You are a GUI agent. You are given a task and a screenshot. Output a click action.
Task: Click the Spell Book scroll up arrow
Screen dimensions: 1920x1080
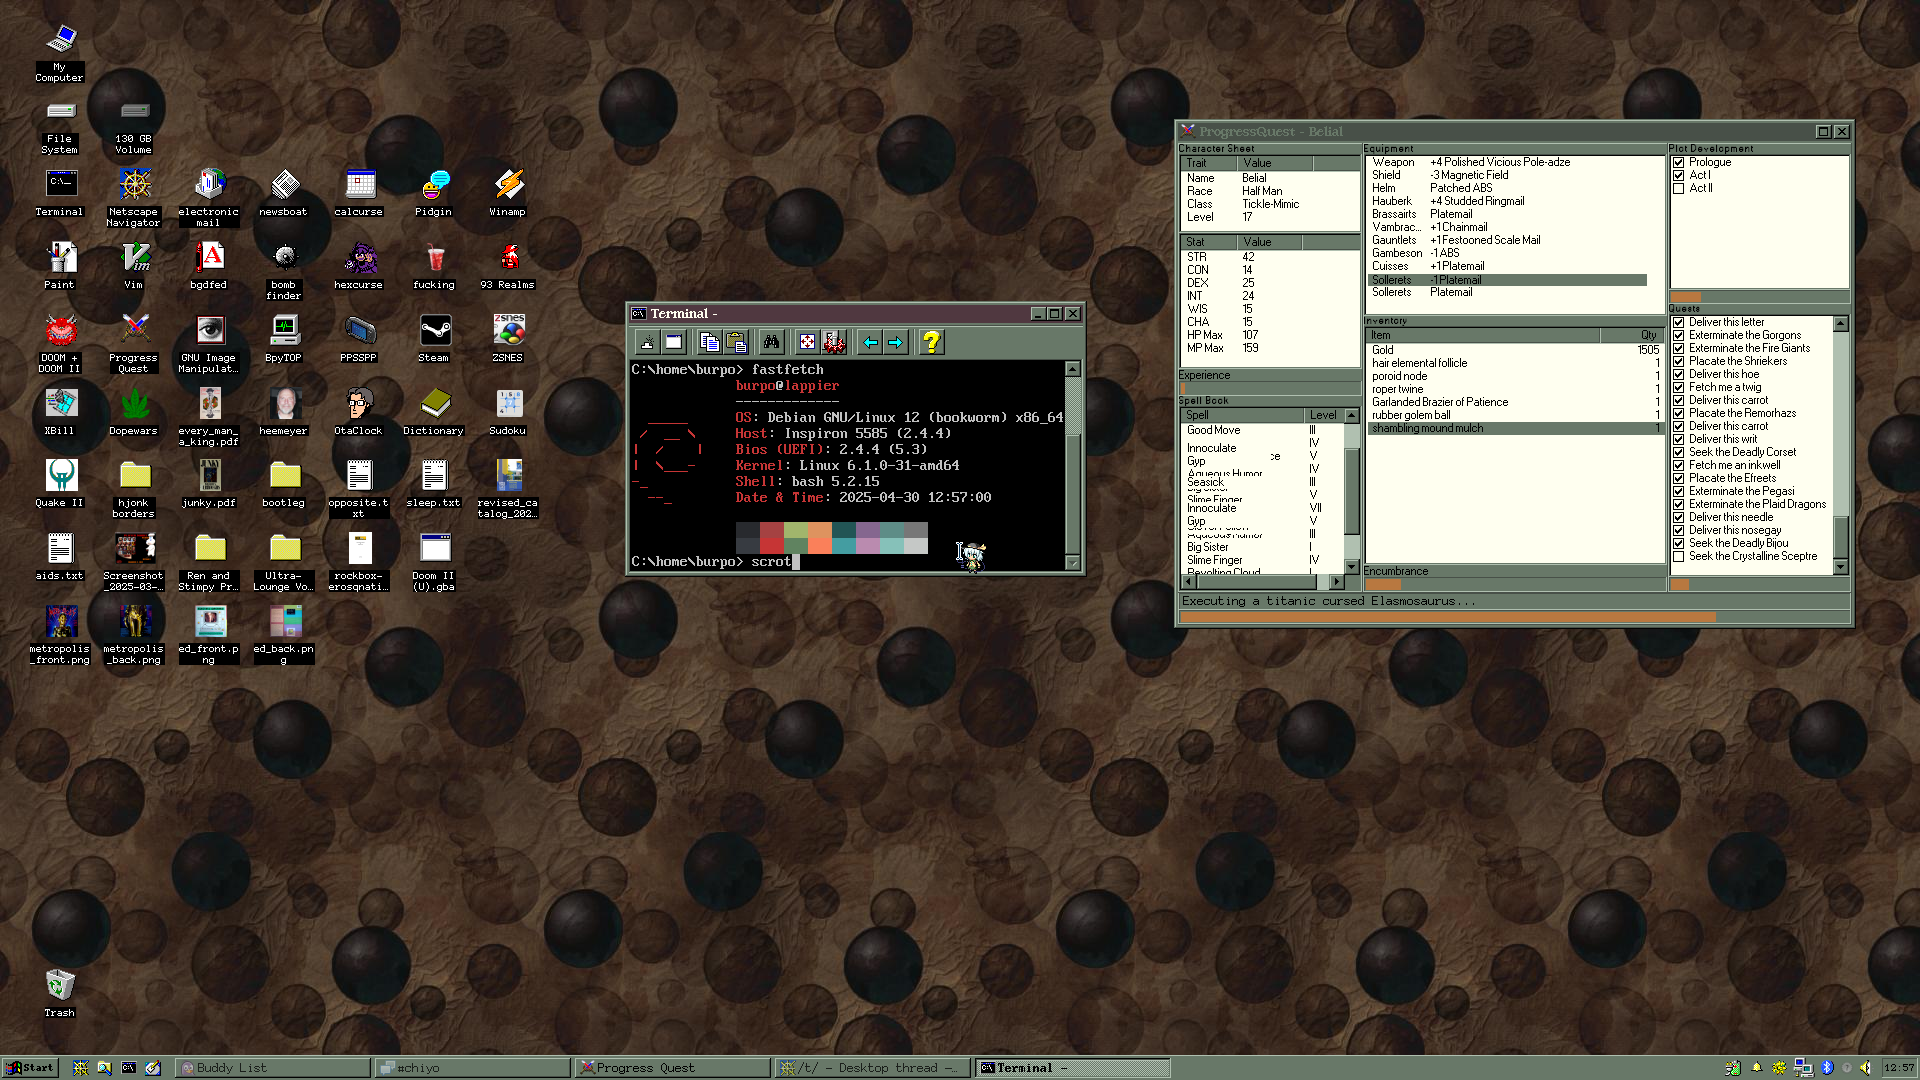[x=1351, y=415]
